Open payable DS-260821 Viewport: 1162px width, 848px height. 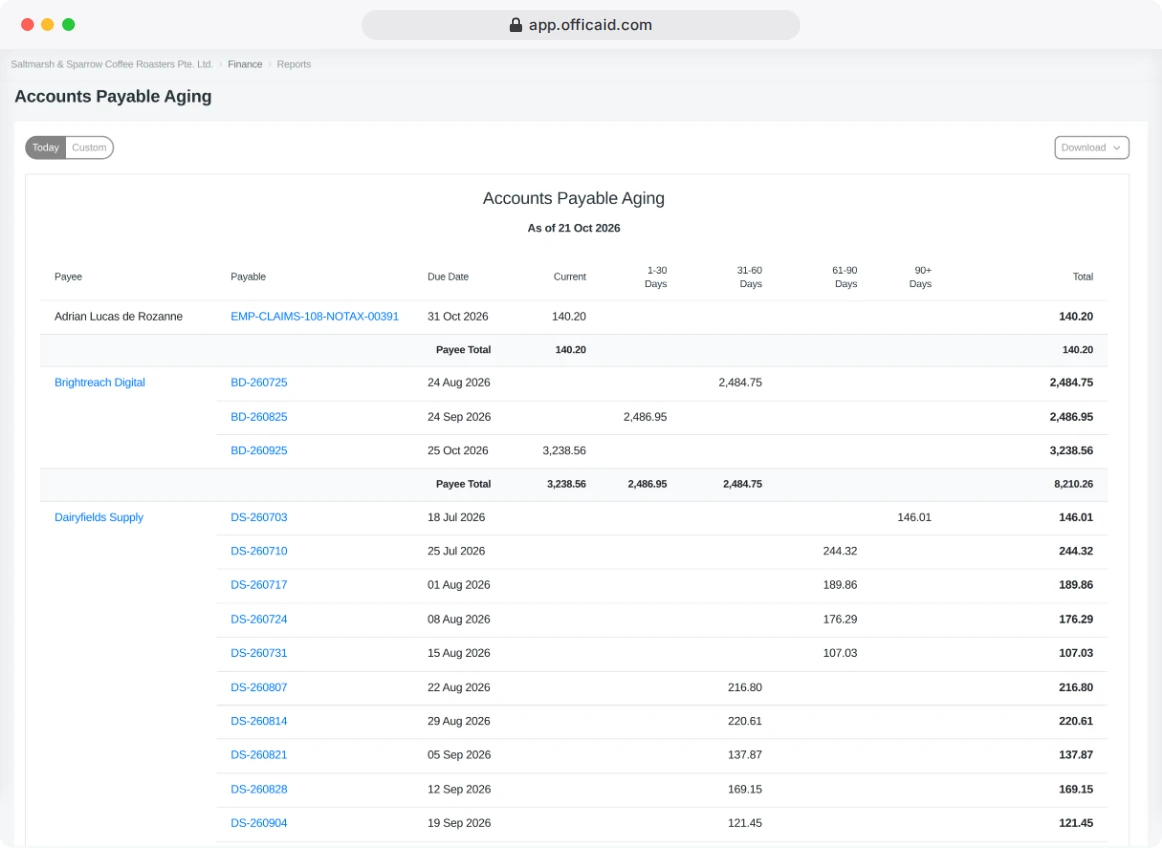(x=259, y=755)
